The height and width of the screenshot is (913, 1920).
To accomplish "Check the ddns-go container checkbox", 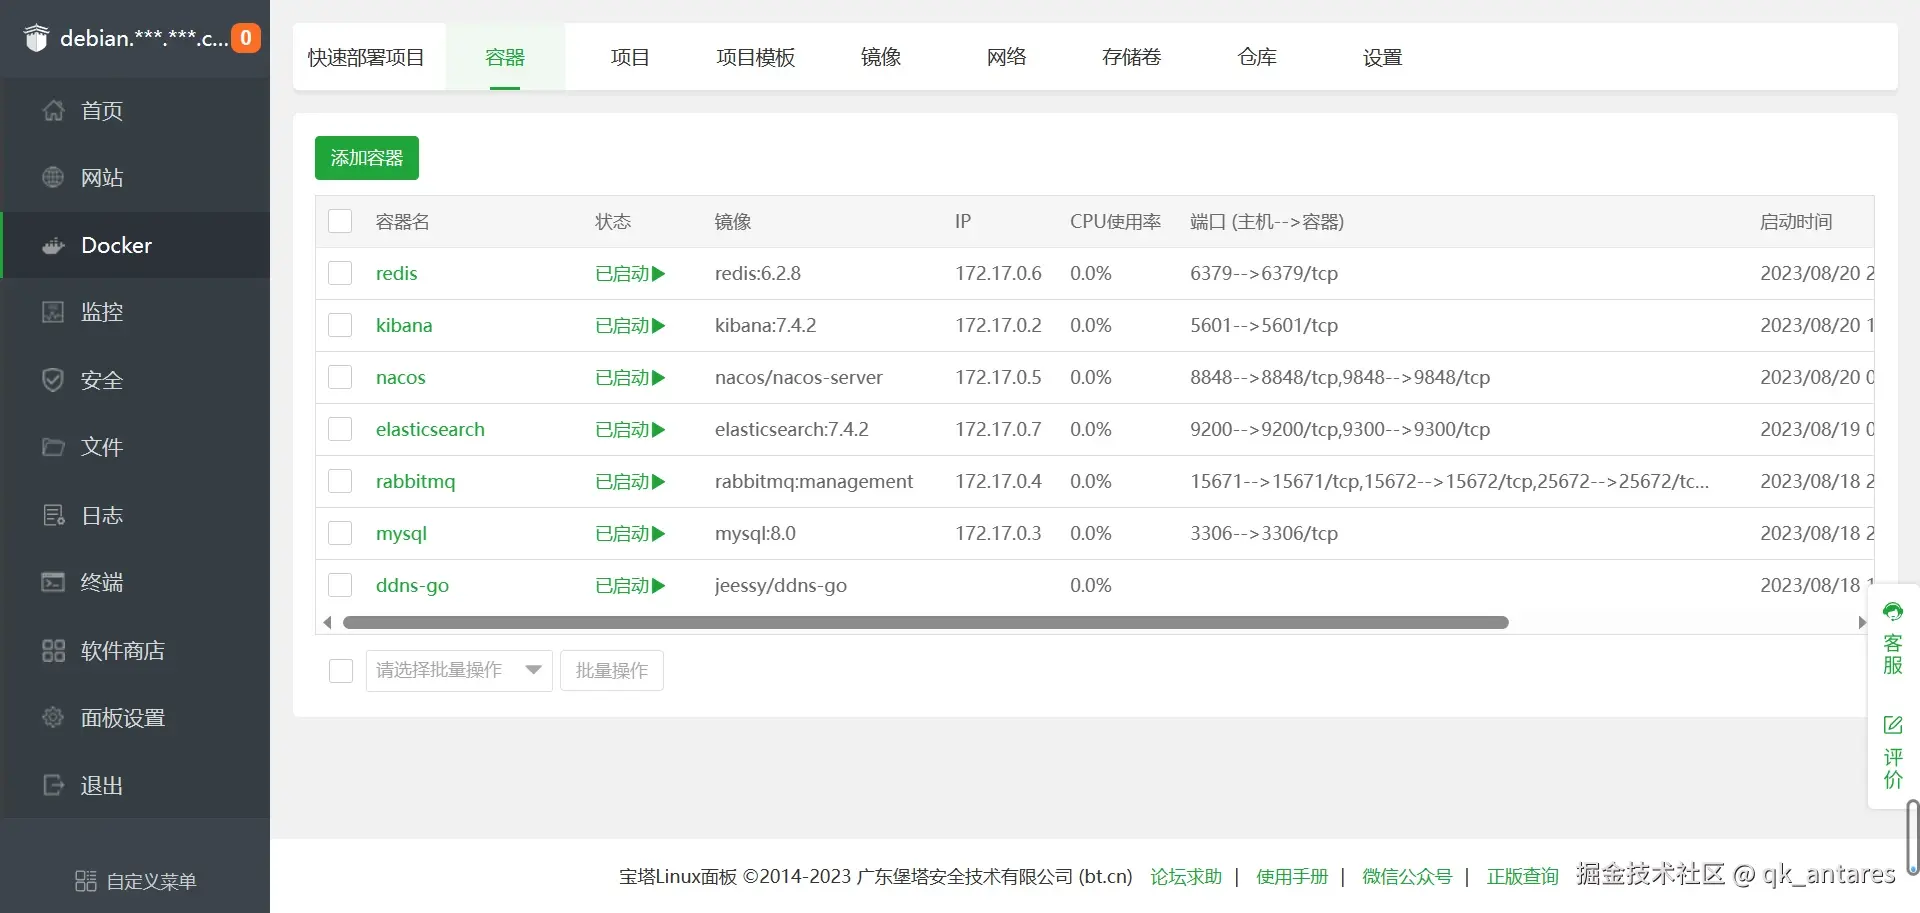I will point(340,585).
